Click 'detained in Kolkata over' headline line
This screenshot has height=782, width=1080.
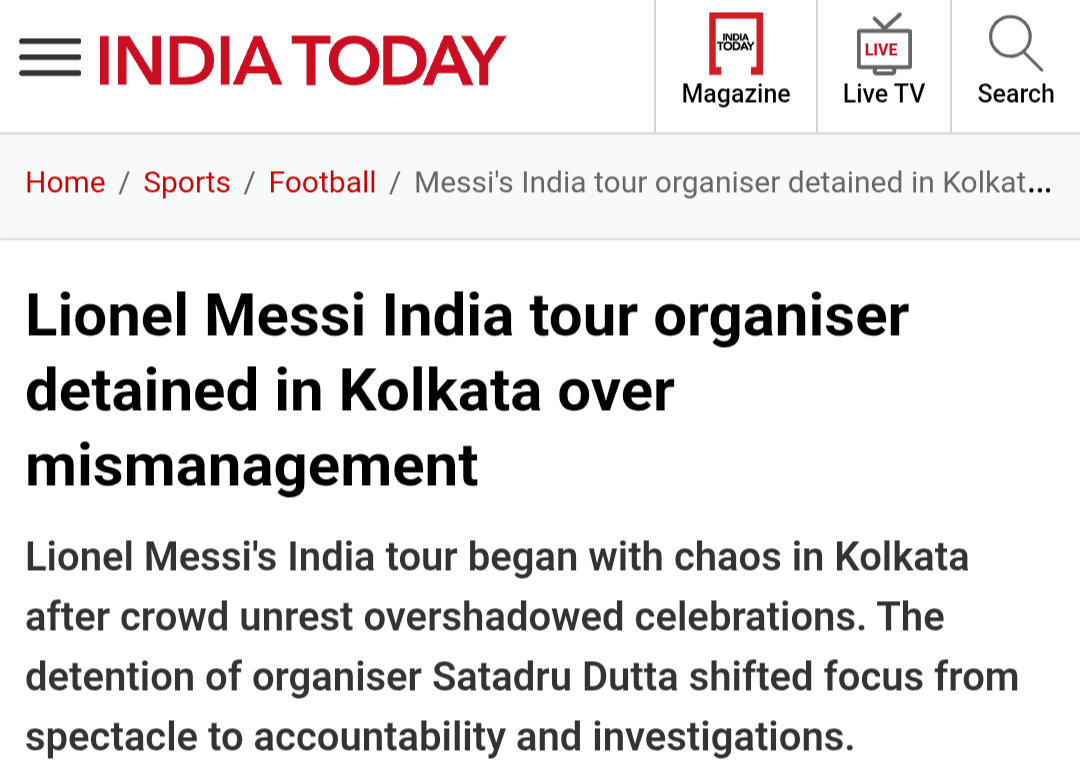[x=350, y=390]
